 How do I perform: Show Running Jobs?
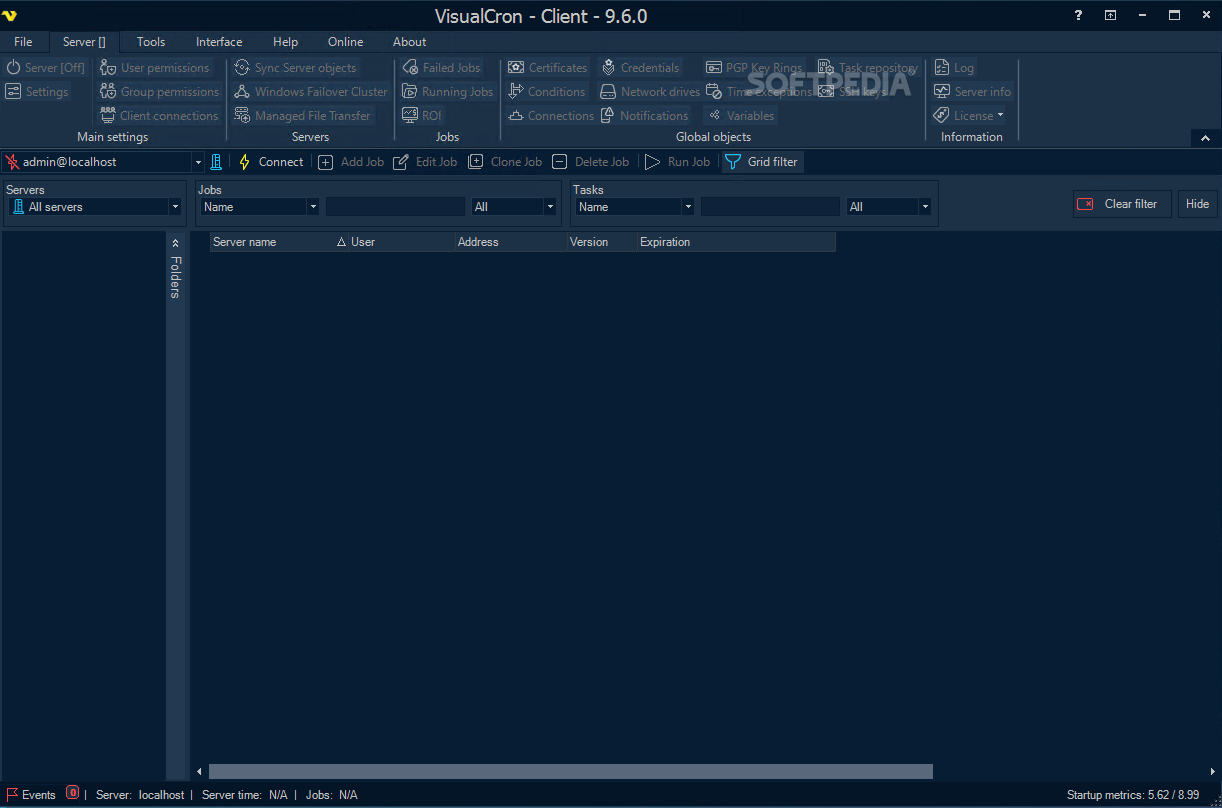pyautogui.click(x=448, y=92)
